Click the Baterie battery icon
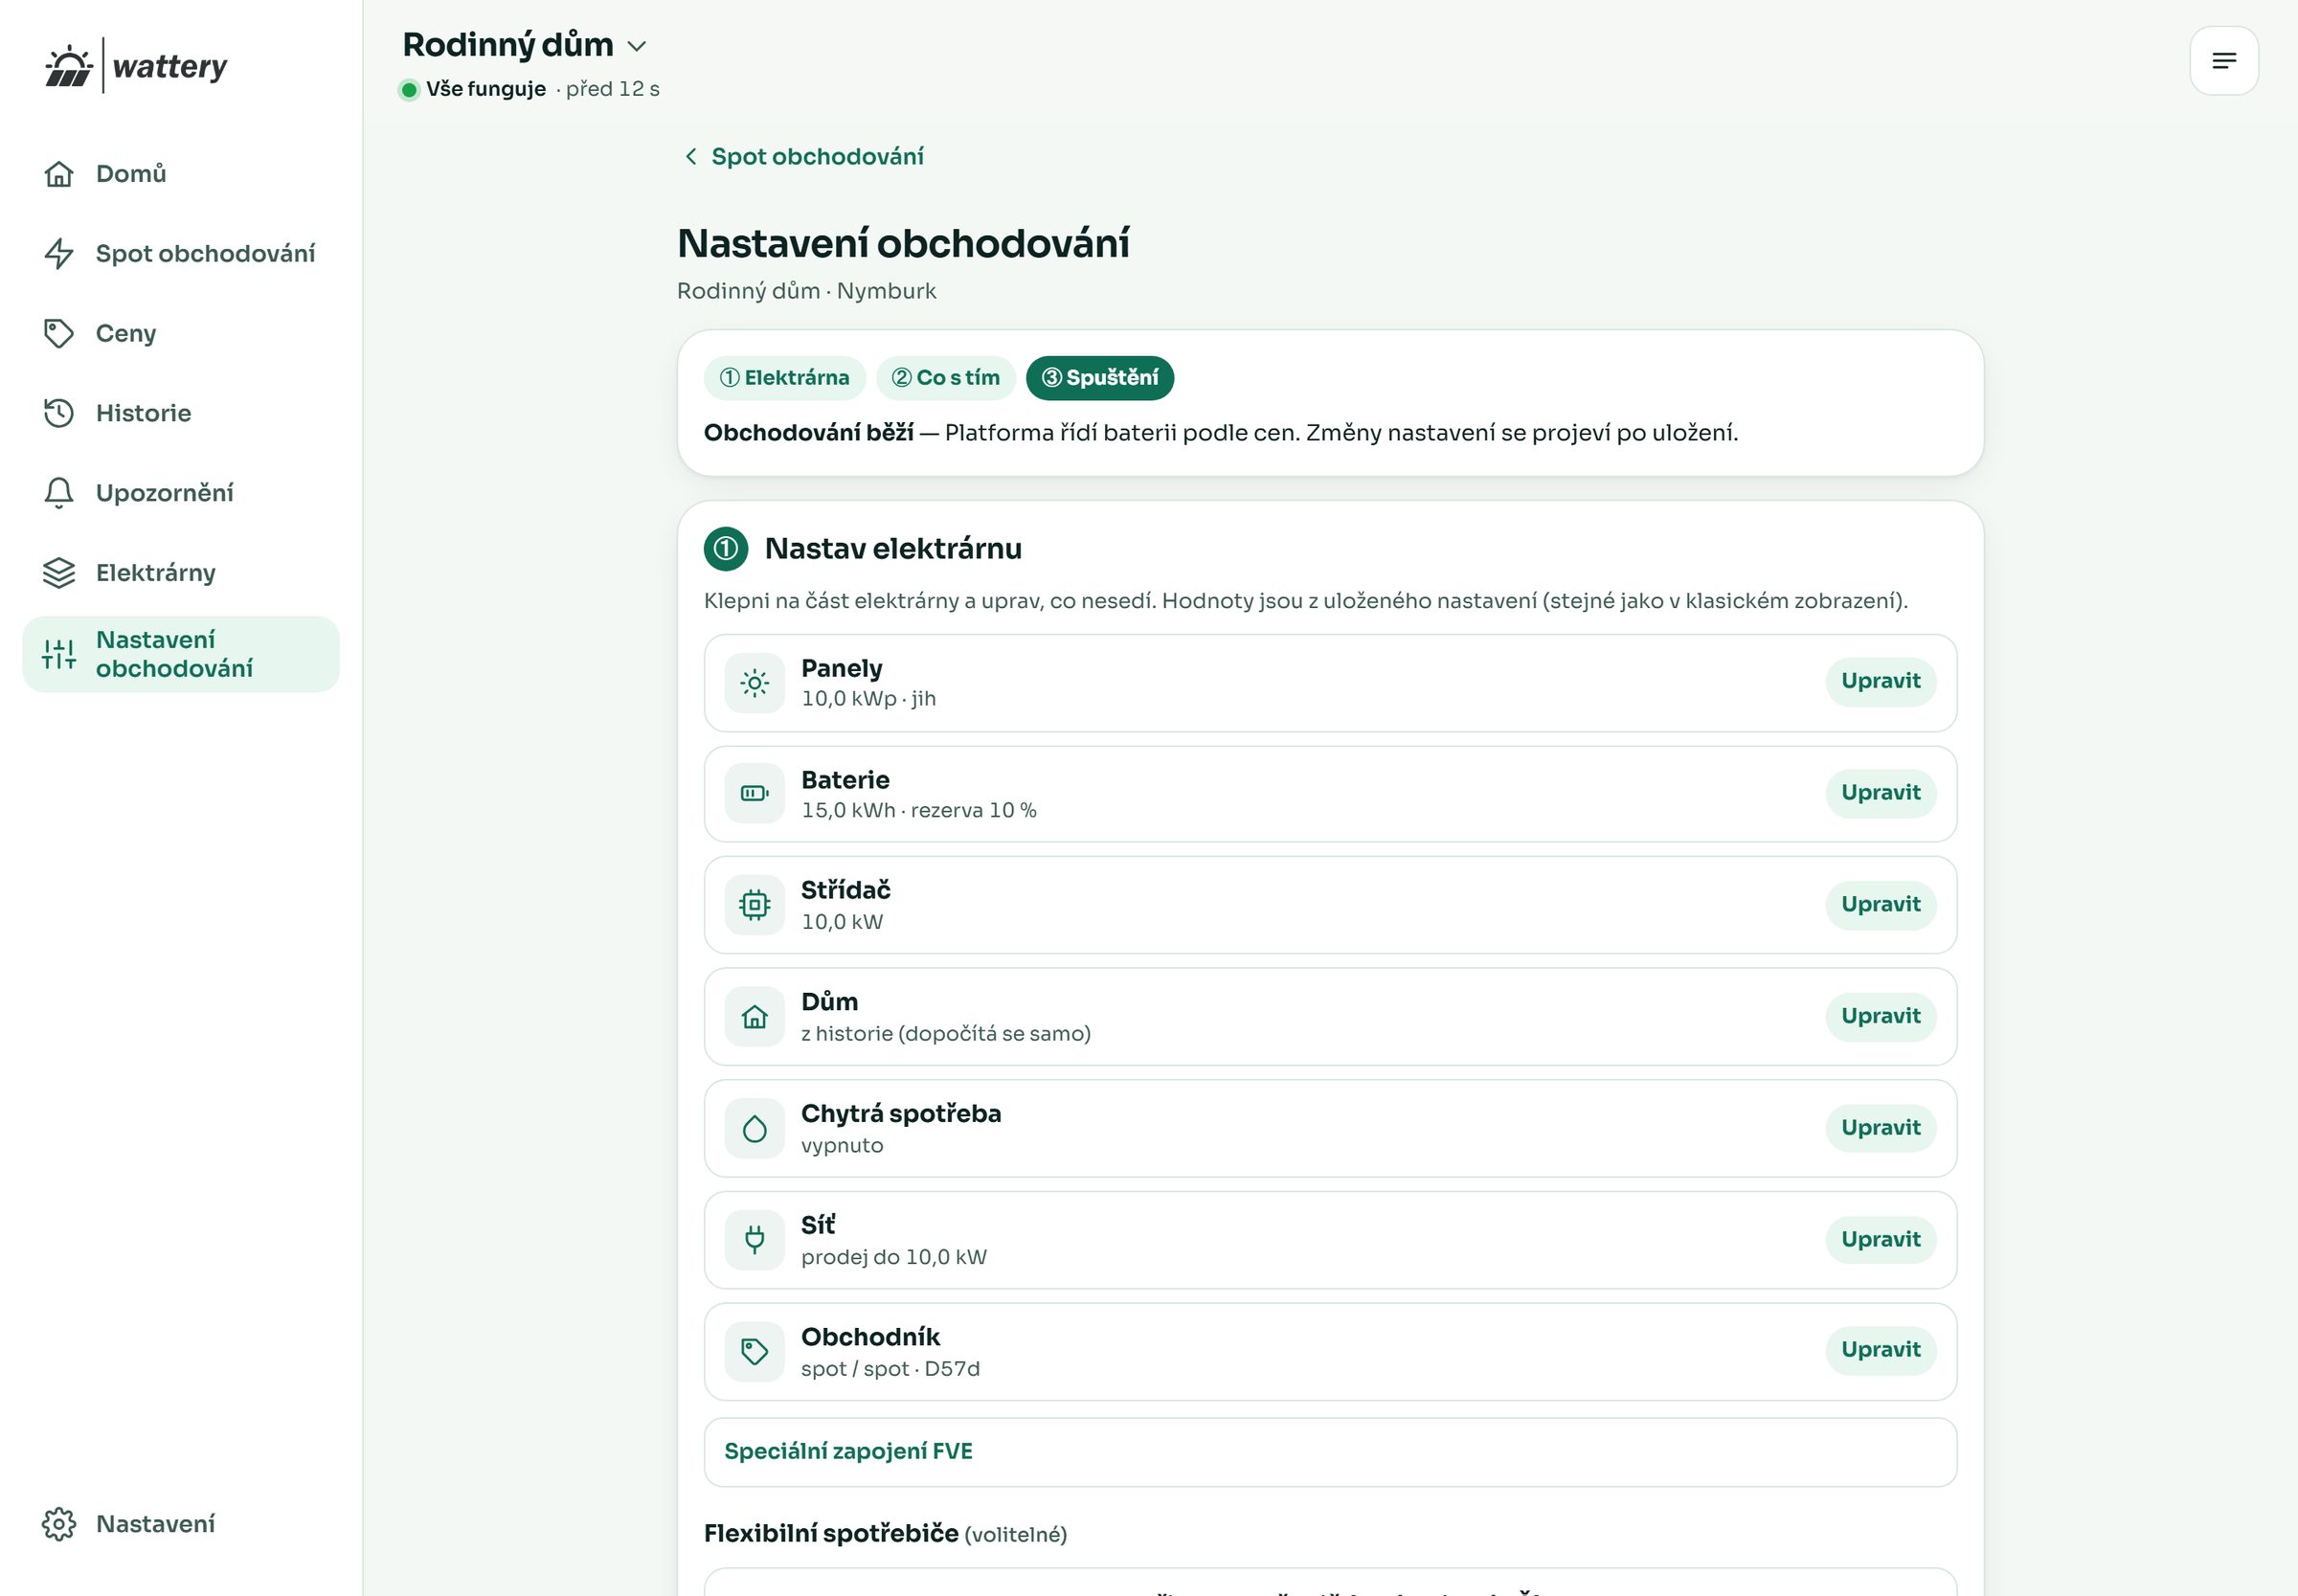The height and width of the screenshot is (1596, 2298). point(754,794)
